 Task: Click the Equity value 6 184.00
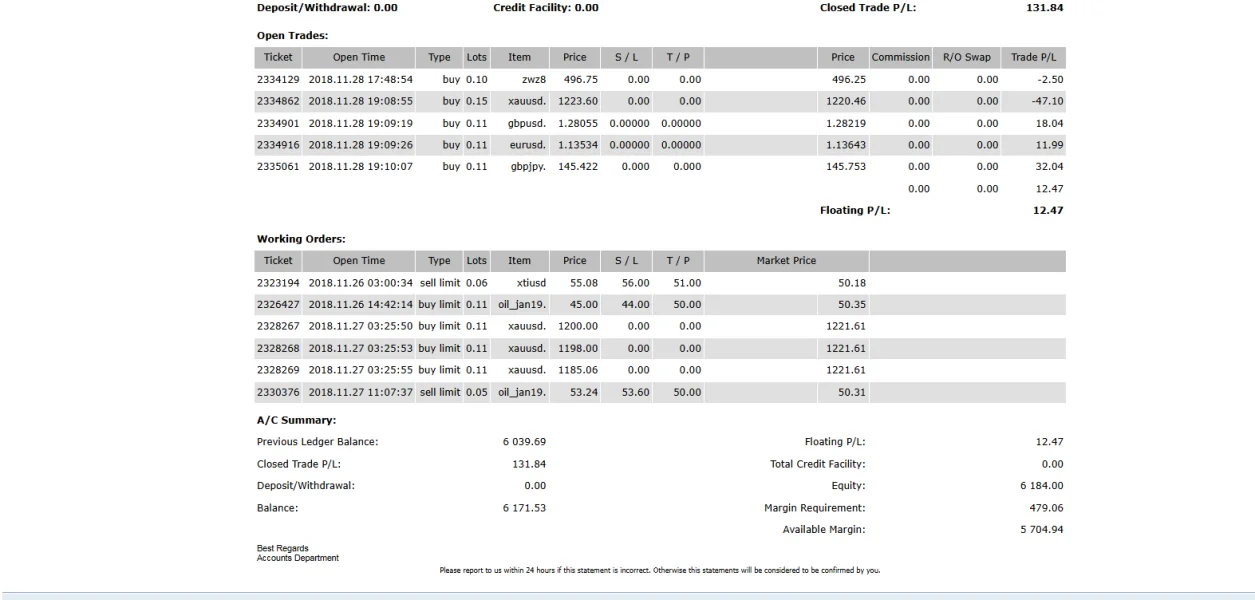pyautogui.click(x=1041, y=486)
